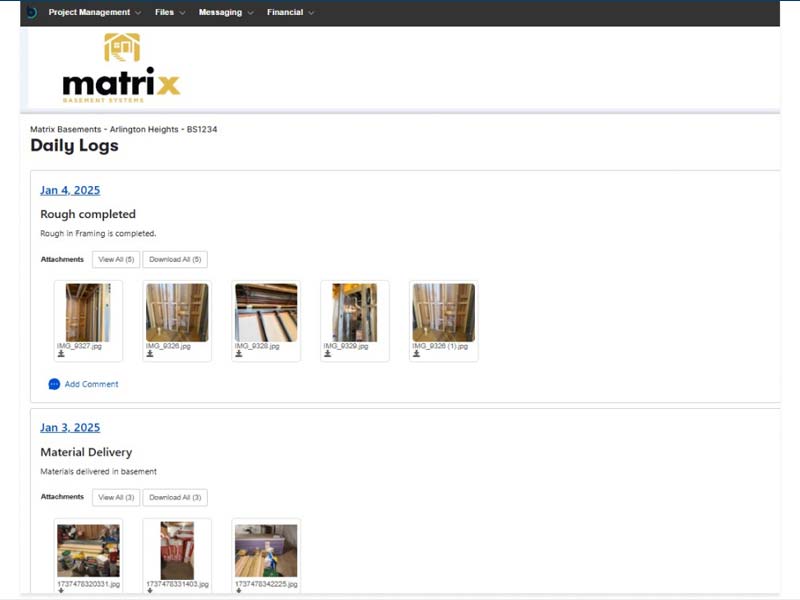Open the Jan 4, 2025 daily log

(x=70, y=190)
